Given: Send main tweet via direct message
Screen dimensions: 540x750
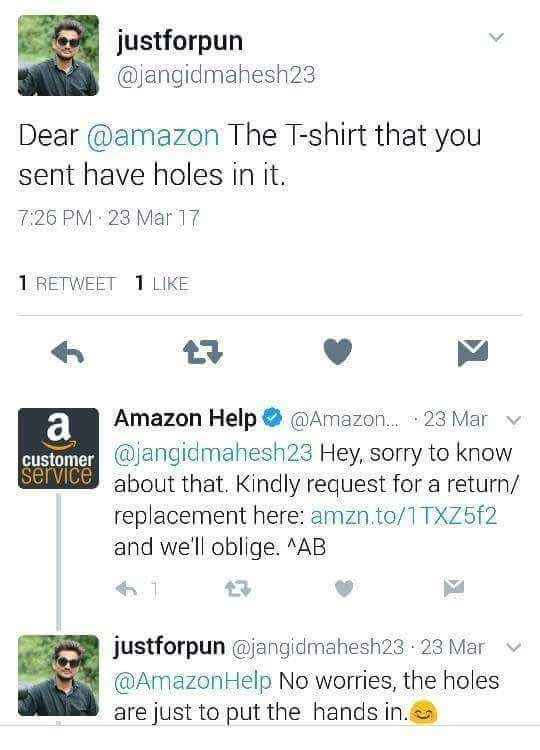Looking at the screenshot, I should 473,353.
